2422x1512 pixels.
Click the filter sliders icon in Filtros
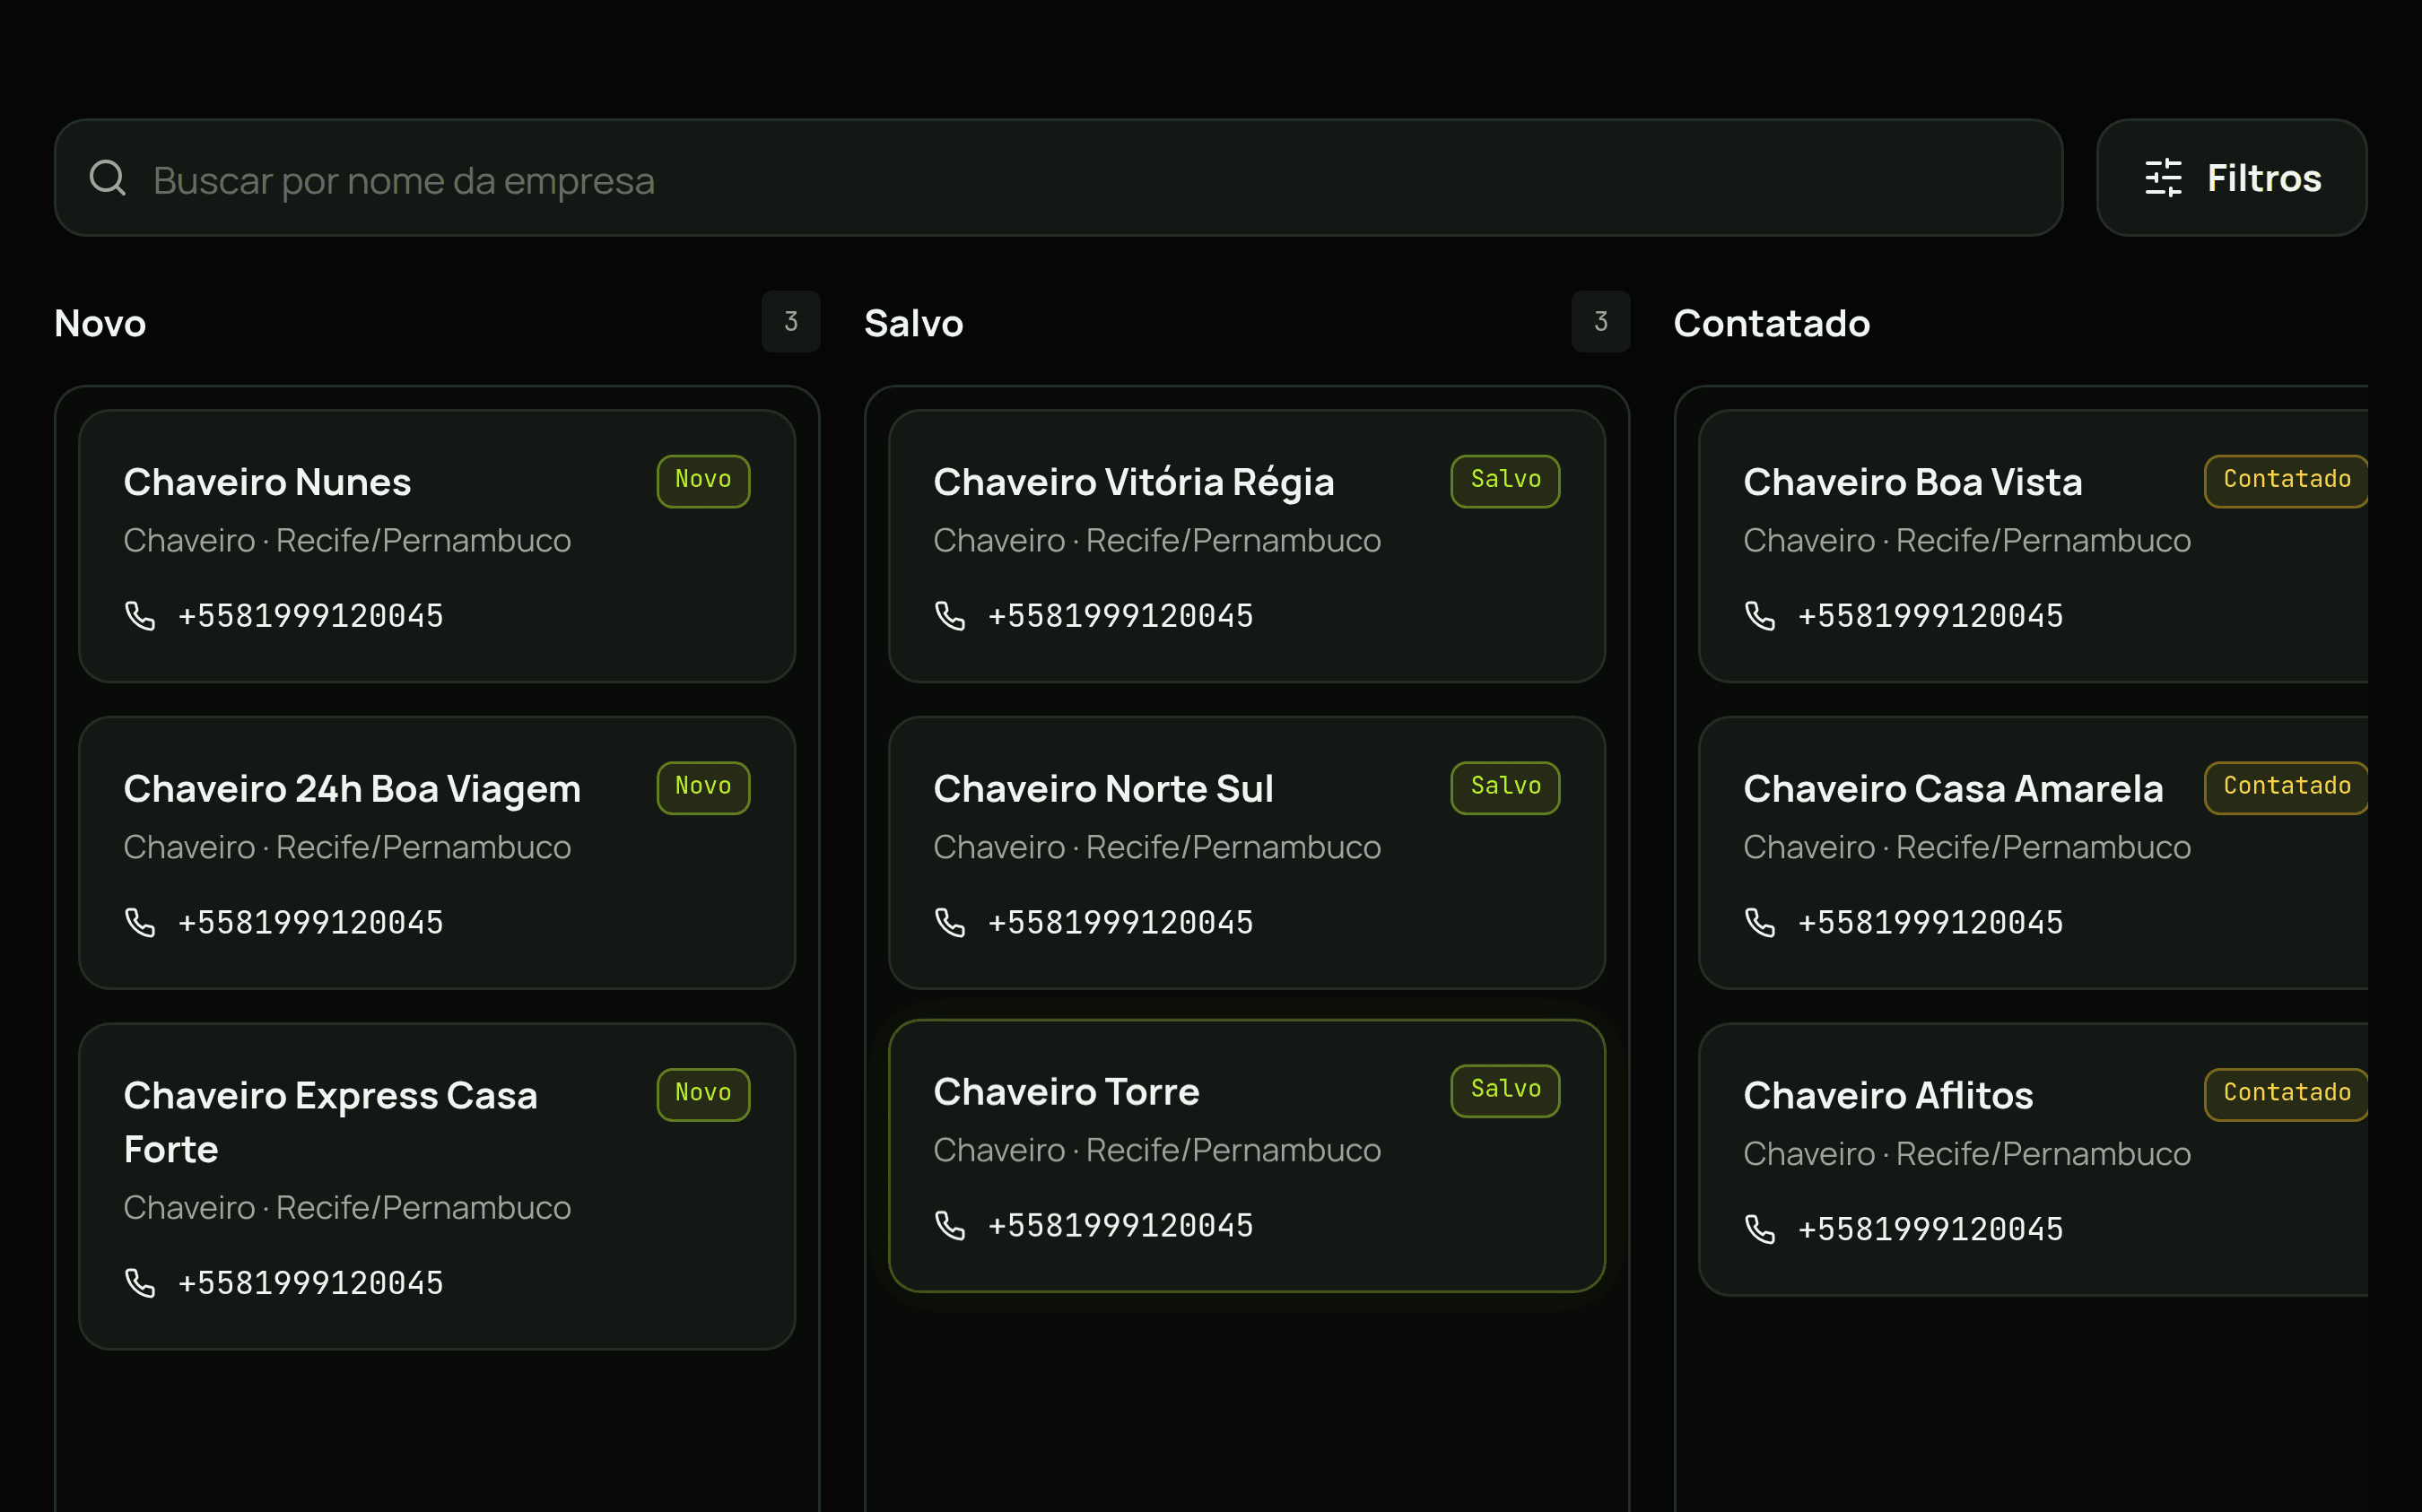pyautogui.click(x=2163, y=178)
